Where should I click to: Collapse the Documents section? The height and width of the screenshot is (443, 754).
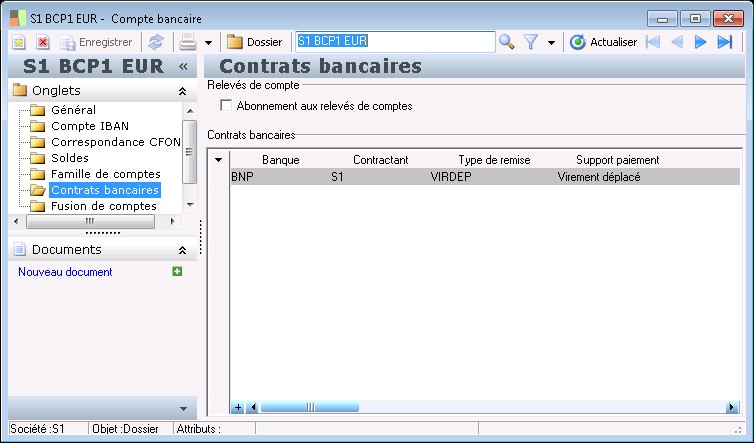coord(182,250)
